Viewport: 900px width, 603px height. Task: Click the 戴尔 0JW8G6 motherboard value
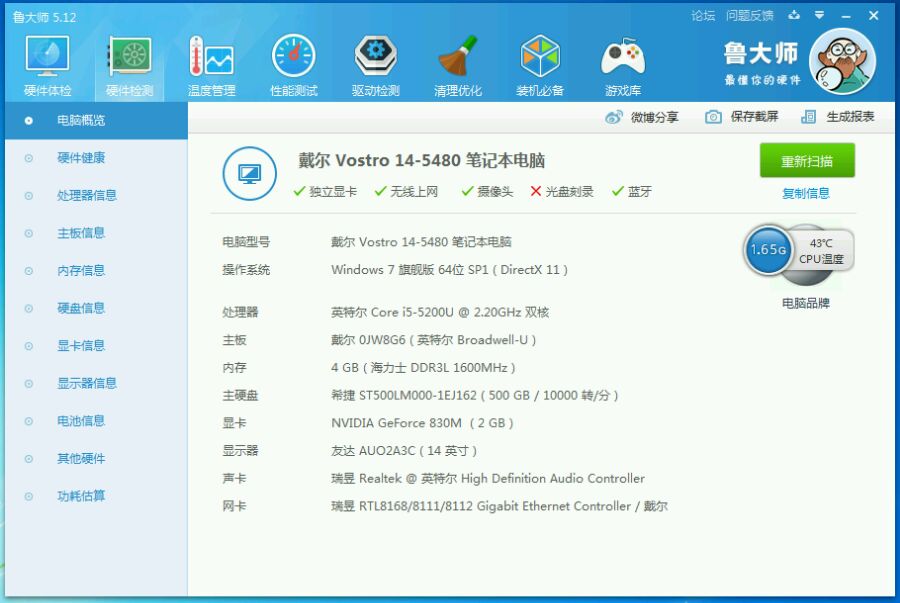433,340
